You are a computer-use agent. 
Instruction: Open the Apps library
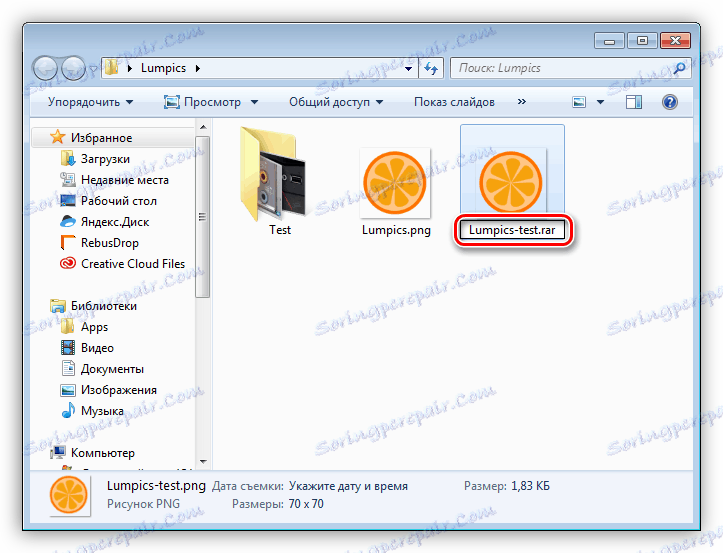pyautogui.click(x=94, y=327)
